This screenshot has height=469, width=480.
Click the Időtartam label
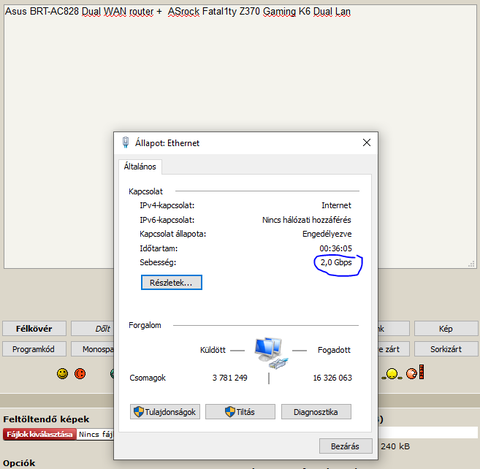click(x=159, y=248)
